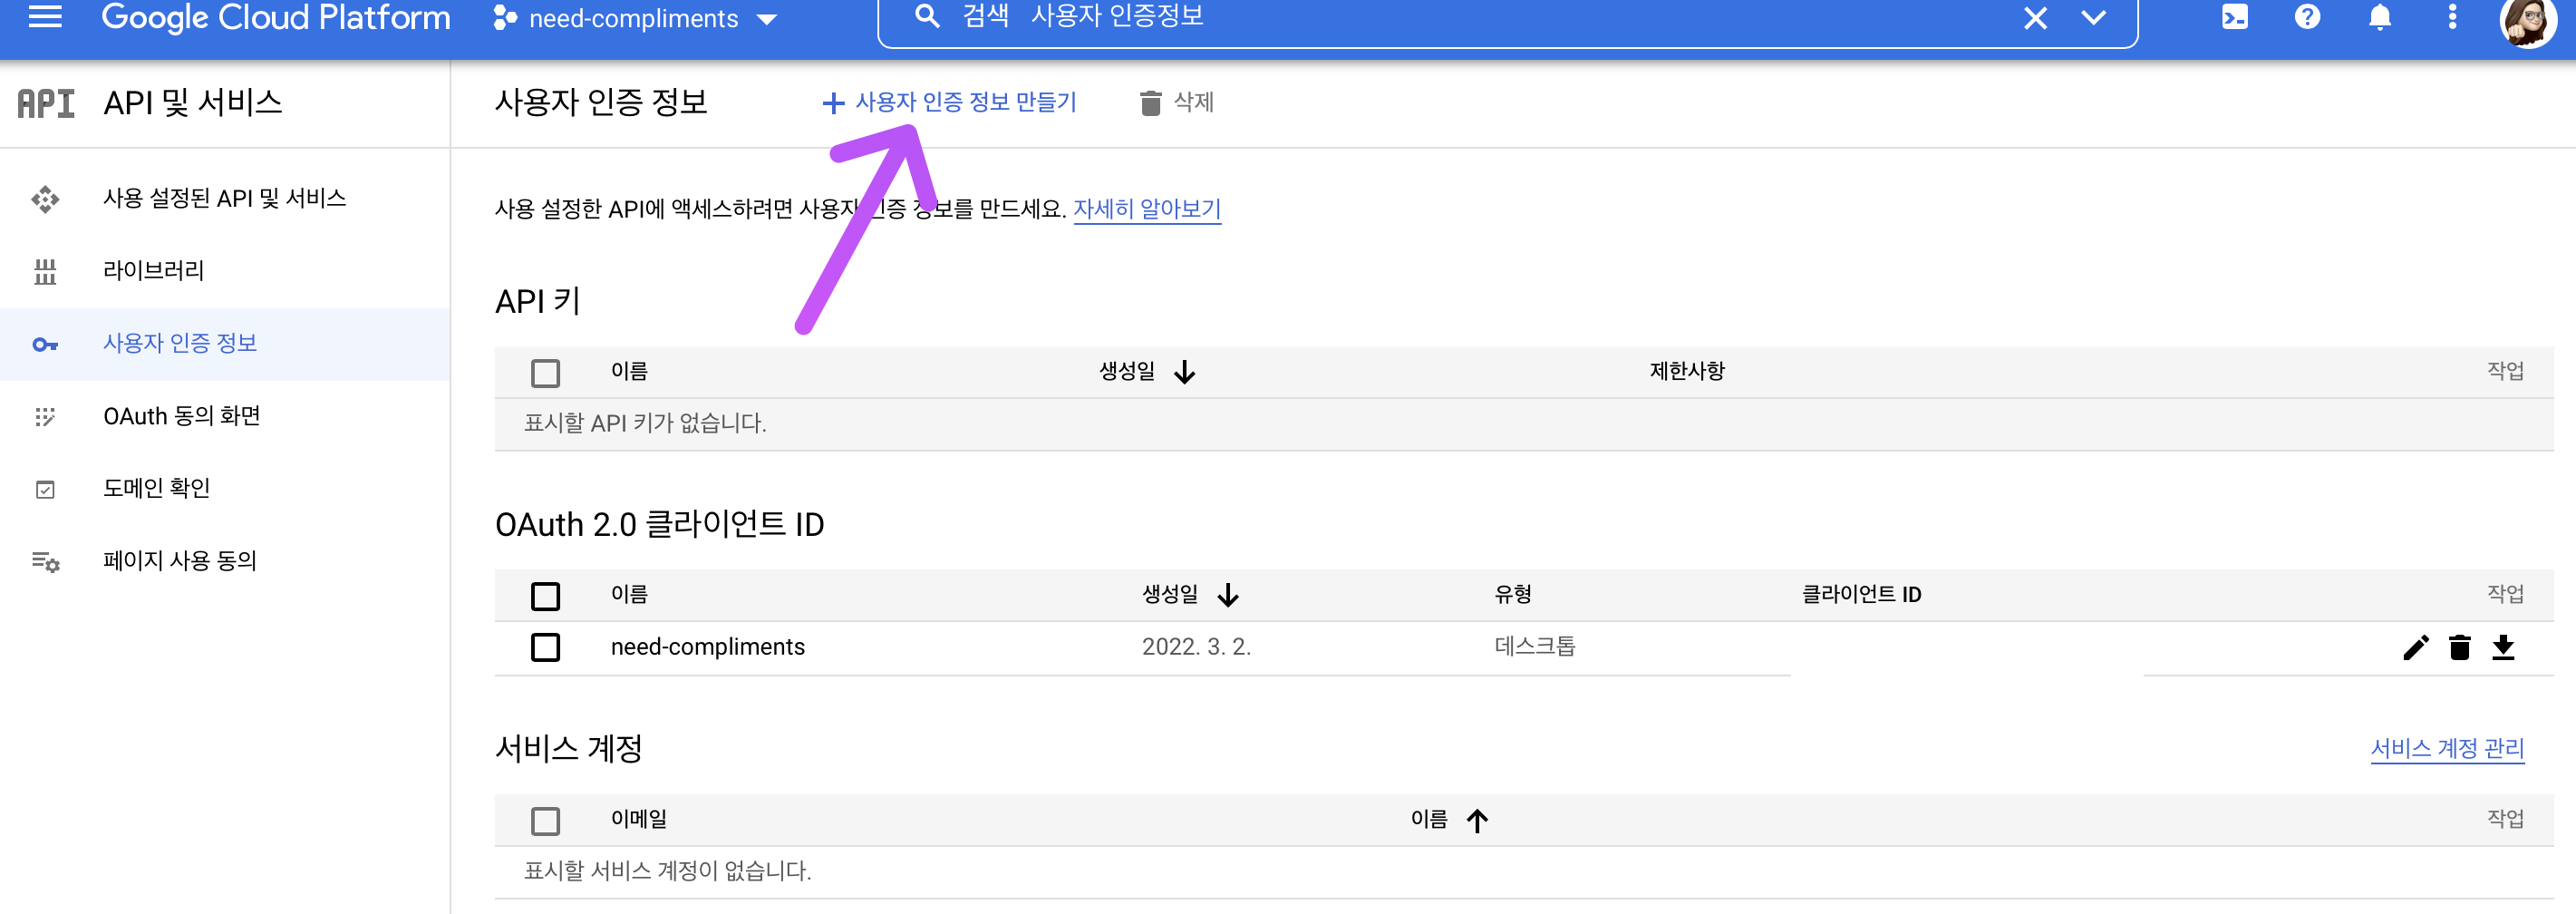View notifications in the top bar

(x=2379, y=17)
